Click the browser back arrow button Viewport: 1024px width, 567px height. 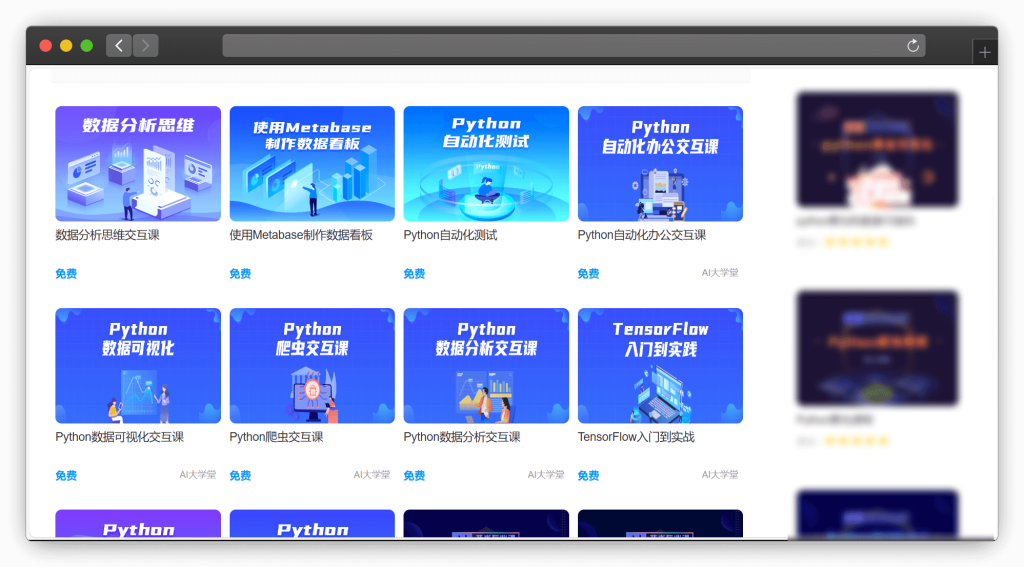[x=119, y=46]
